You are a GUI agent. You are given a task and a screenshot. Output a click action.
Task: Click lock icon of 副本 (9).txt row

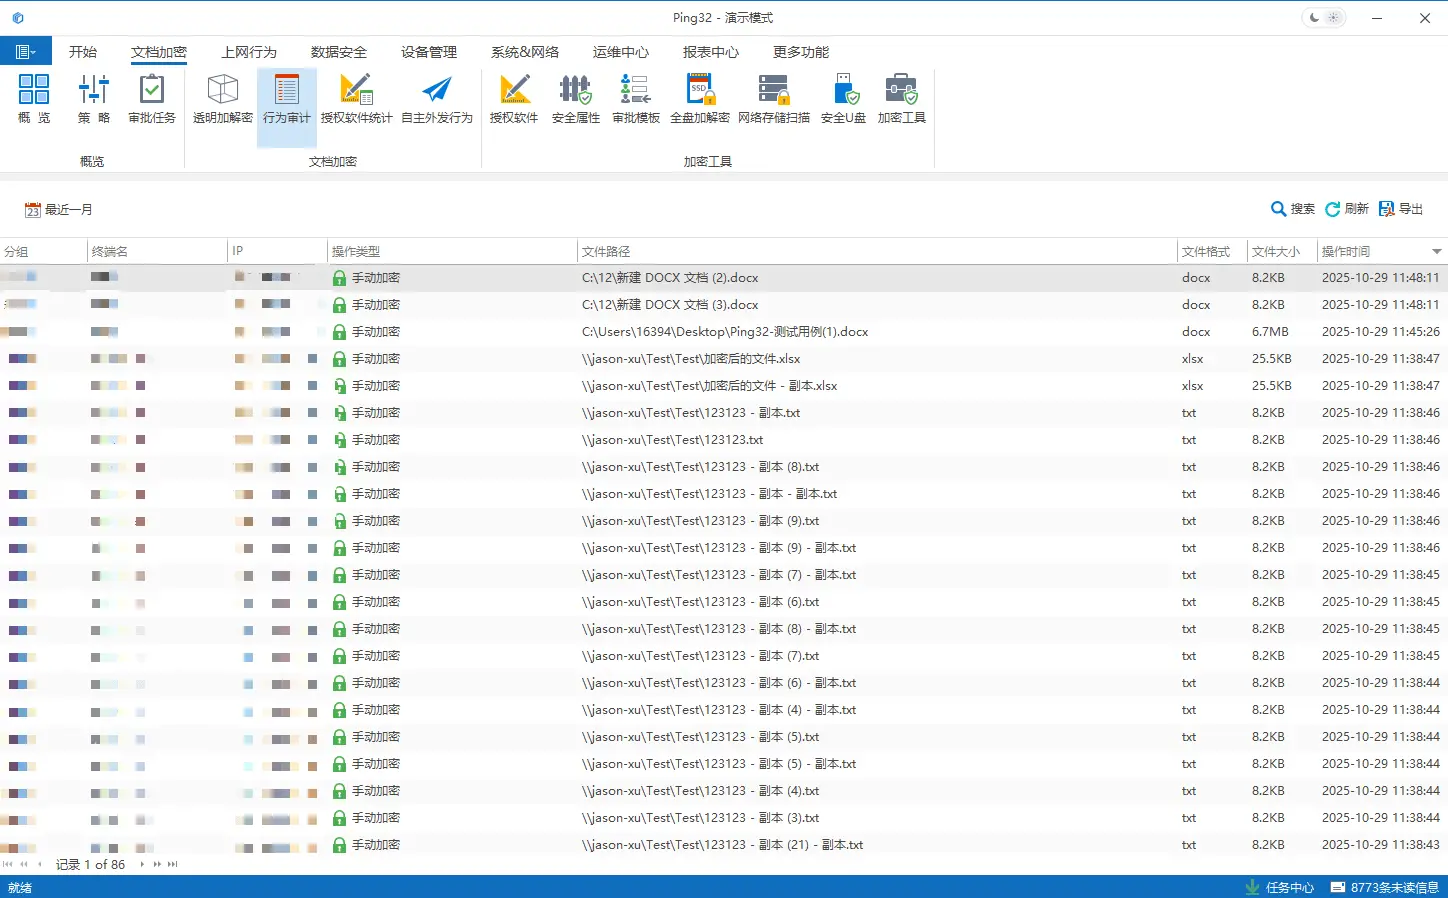(x=339, y=521)
